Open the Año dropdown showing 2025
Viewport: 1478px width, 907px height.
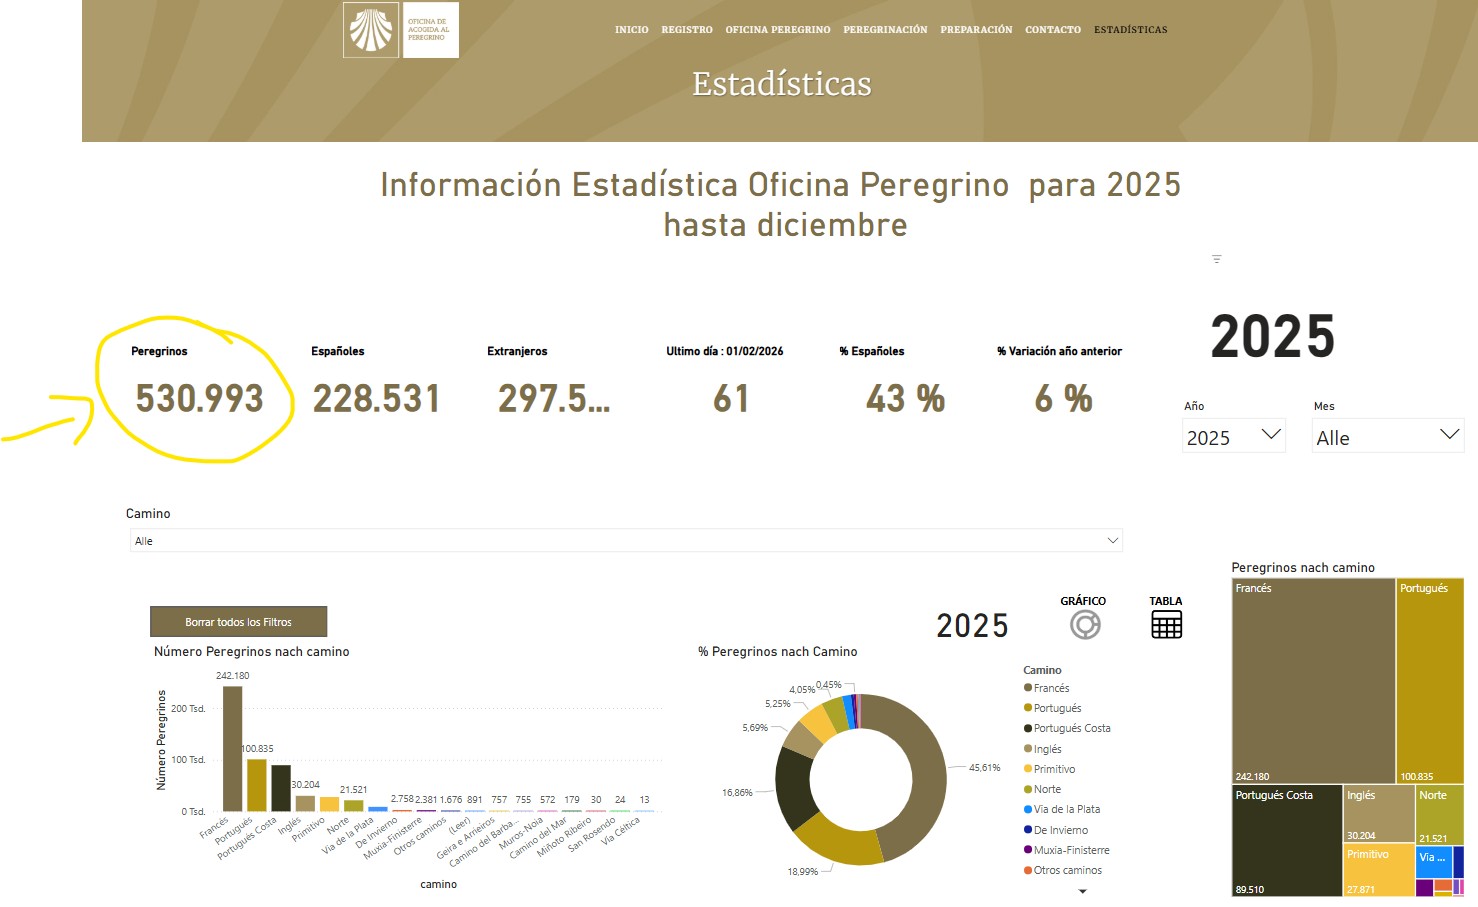coord(1233,436)
